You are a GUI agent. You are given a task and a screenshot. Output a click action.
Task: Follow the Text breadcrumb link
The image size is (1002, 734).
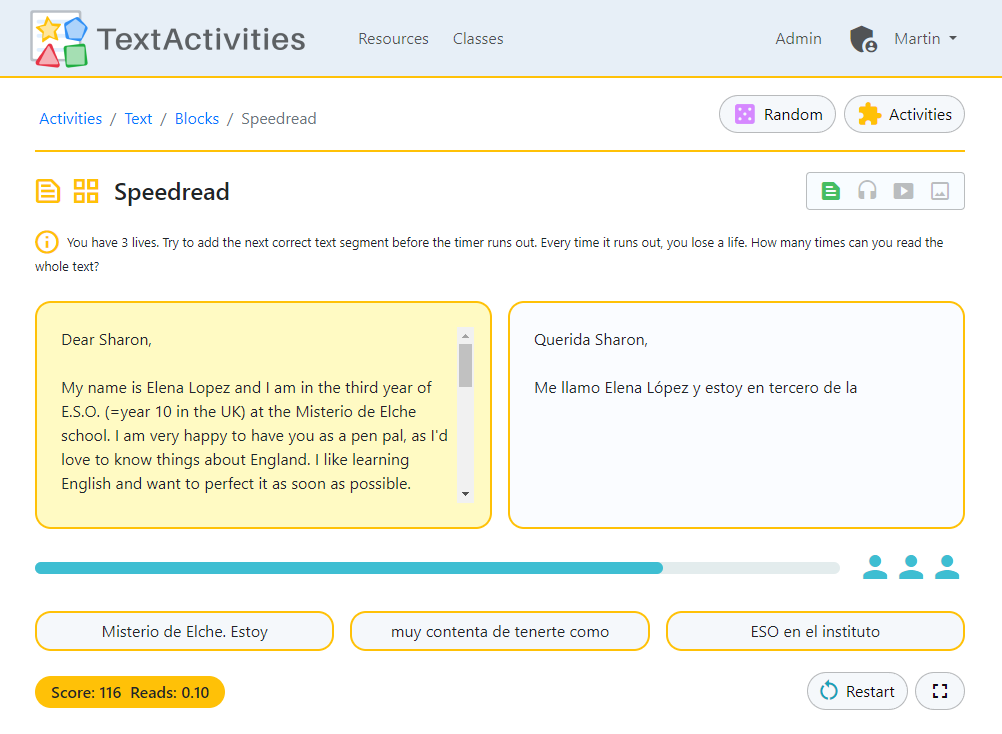pyautogui.click(x=138, y=119)
